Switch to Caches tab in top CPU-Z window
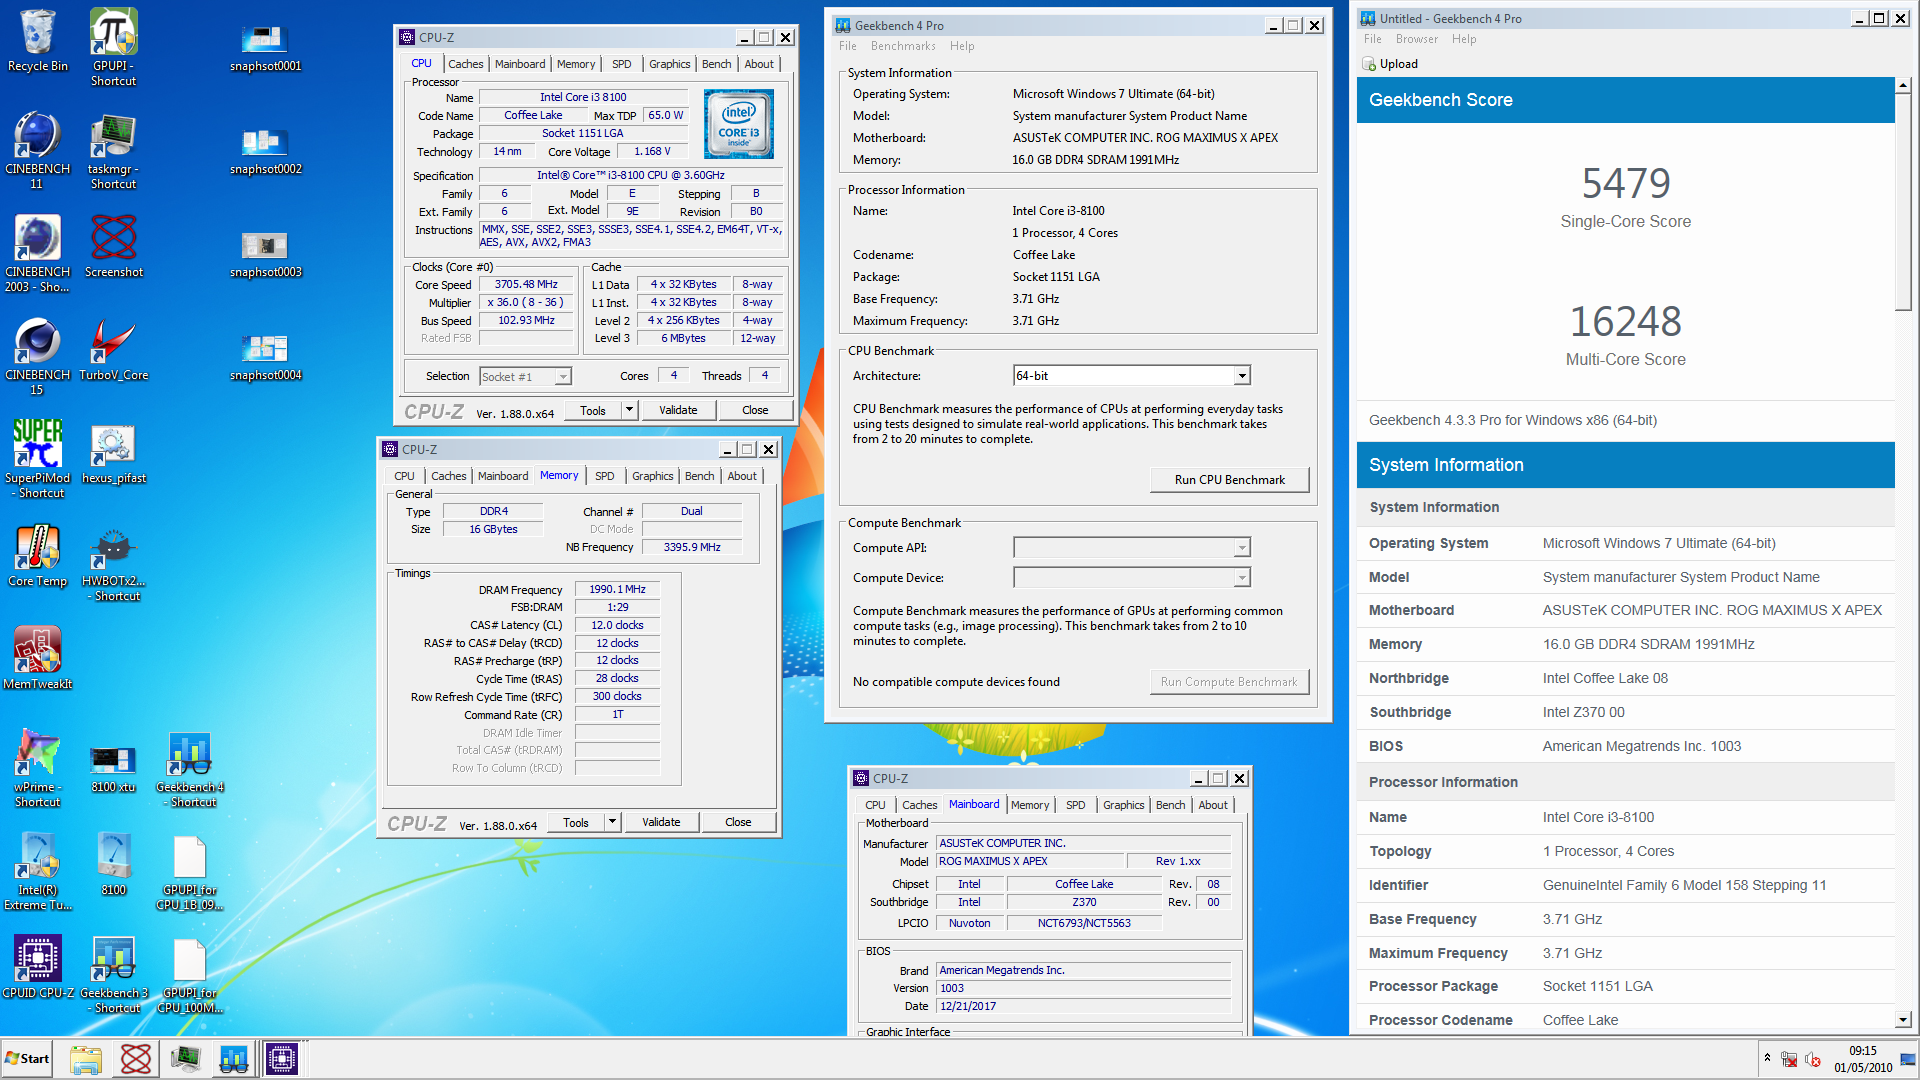1920x1080 pixels. (x=465, y=64)
